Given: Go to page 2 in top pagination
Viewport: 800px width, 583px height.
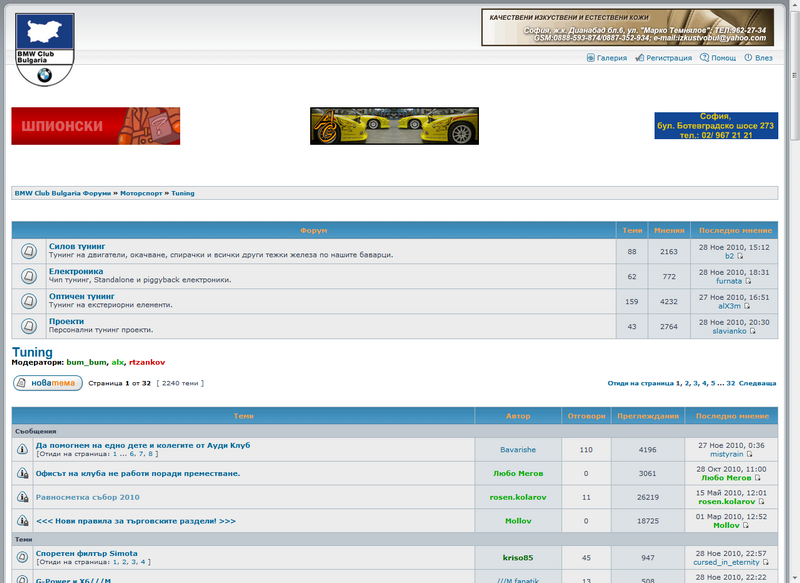Looking at the screenshot, I should pos(687,383).
